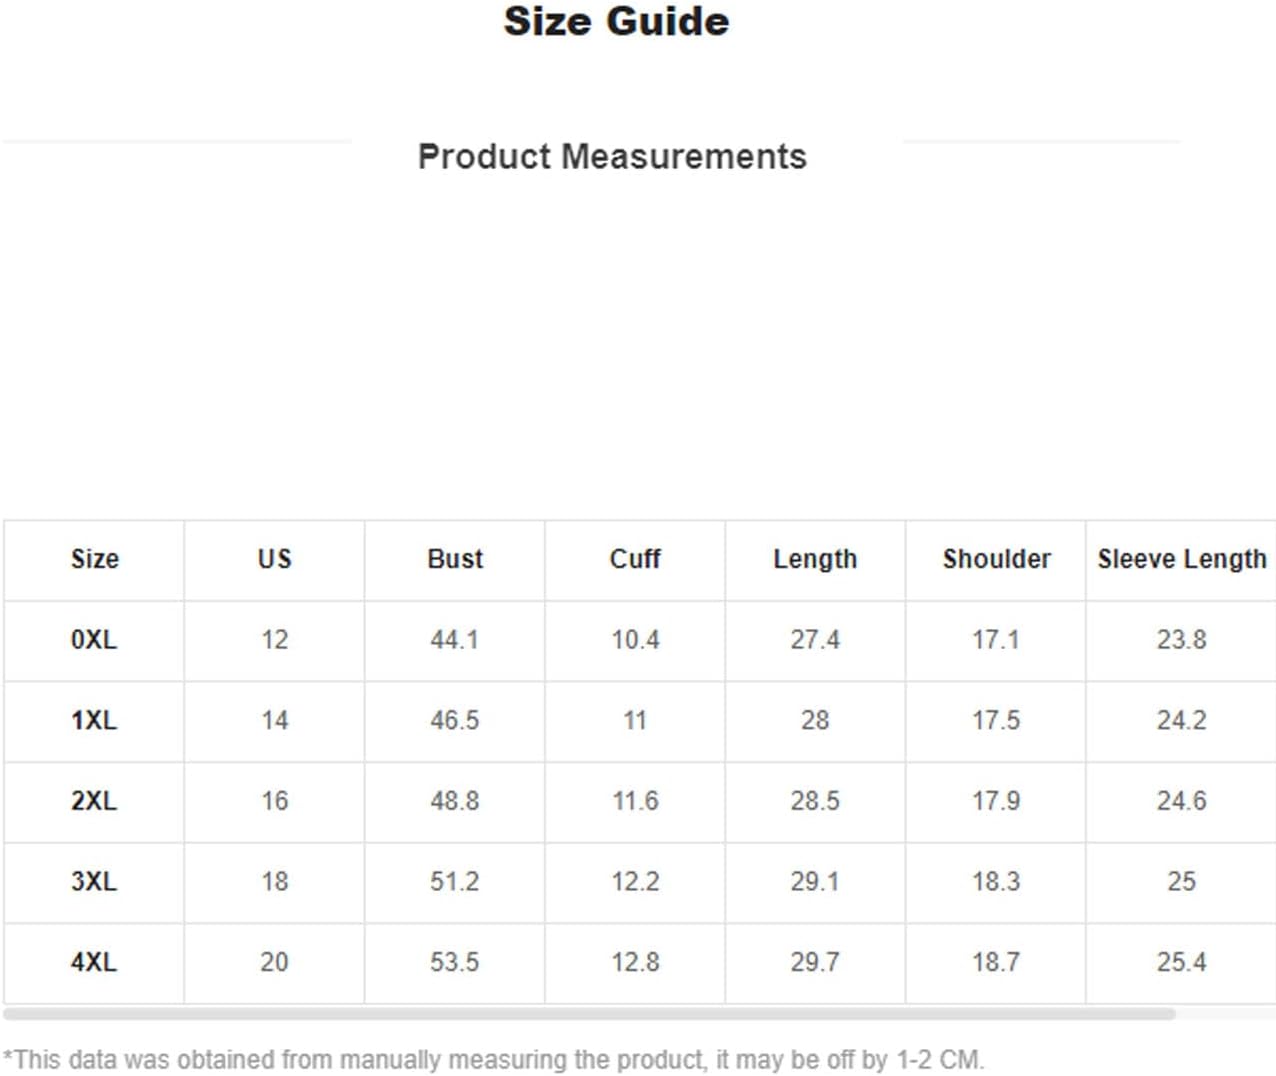Click the 1XL size row label

click(94, 720)
